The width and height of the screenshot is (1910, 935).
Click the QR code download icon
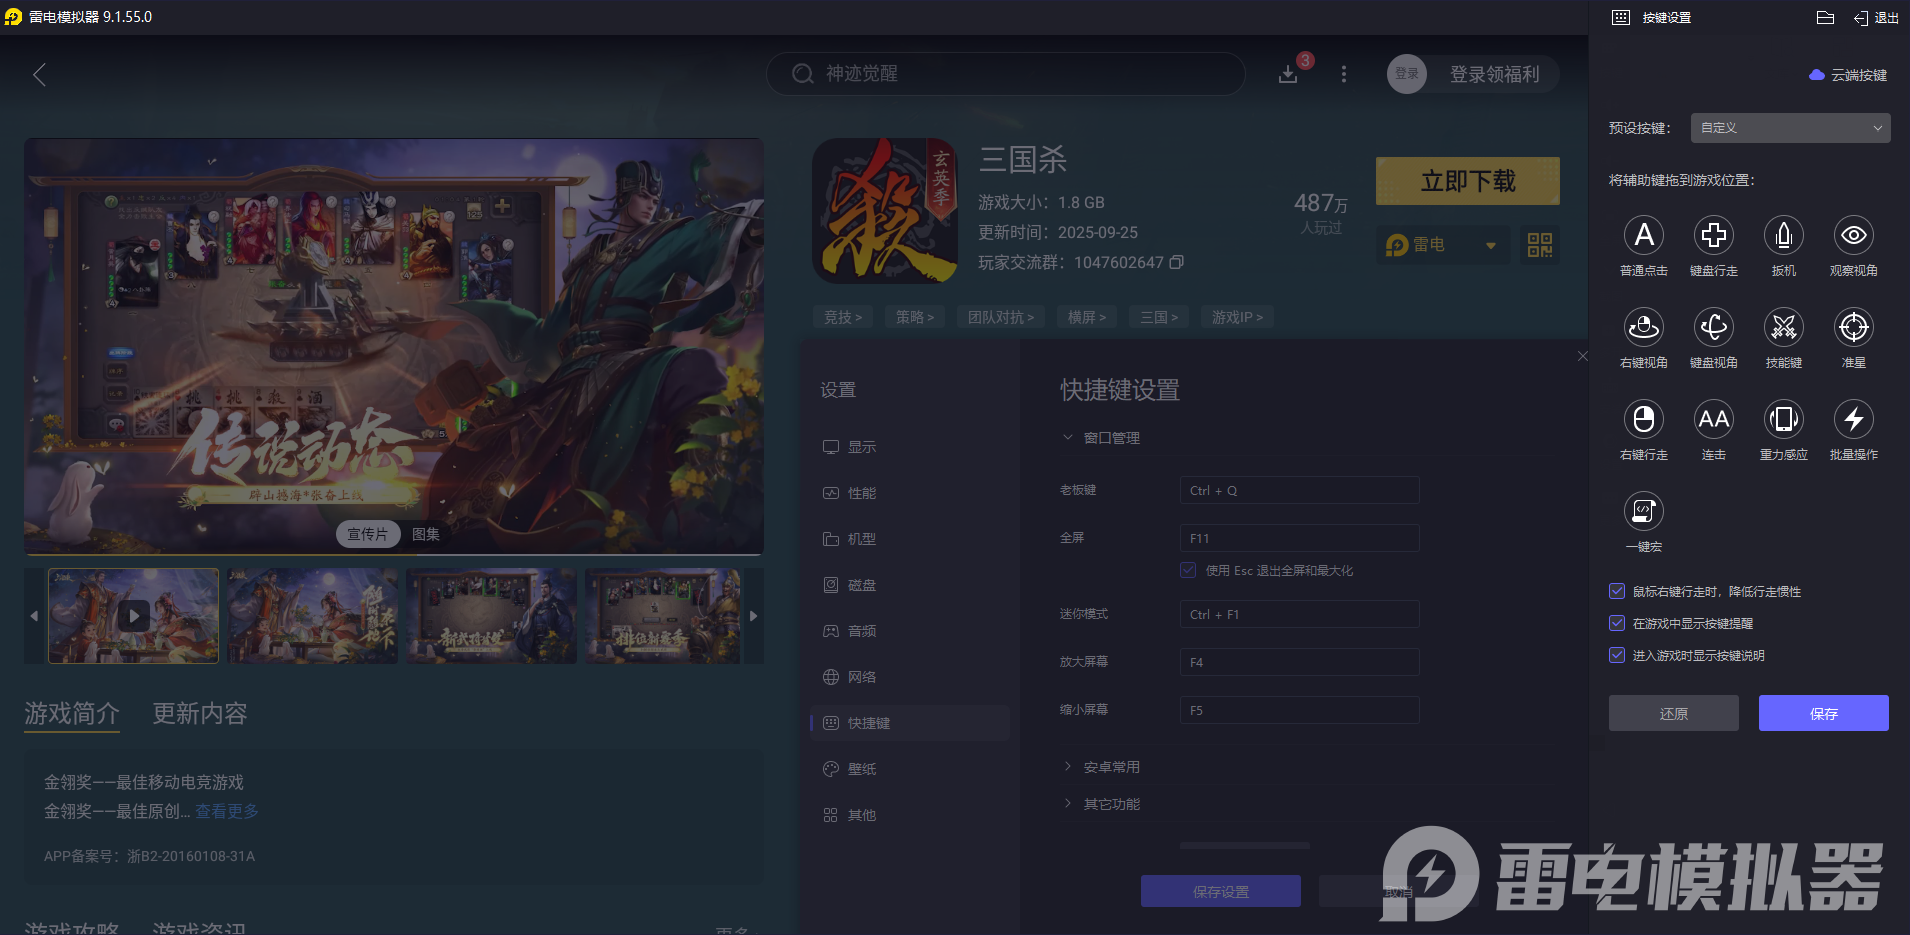click(x=1539, y=244)
